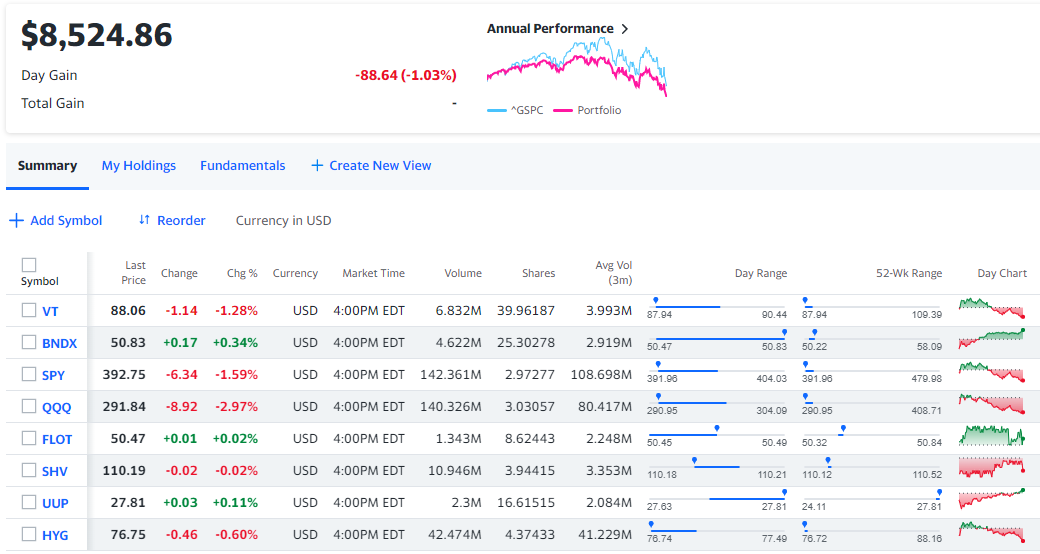
Task: Click the VT day range slider bar
Action: (717, 307)
